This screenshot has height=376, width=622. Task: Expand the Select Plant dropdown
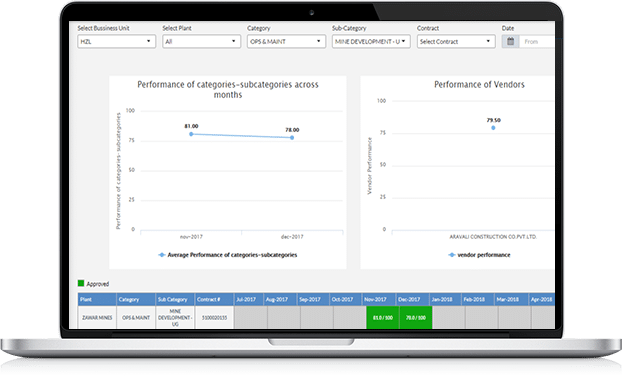click(x=202, y=41)
